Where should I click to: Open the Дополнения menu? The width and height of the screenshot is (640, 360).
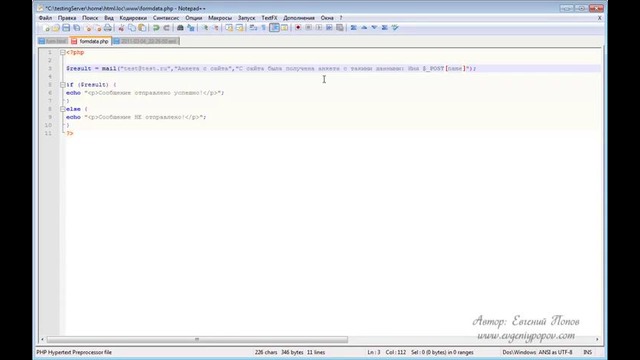coord(299,18)
